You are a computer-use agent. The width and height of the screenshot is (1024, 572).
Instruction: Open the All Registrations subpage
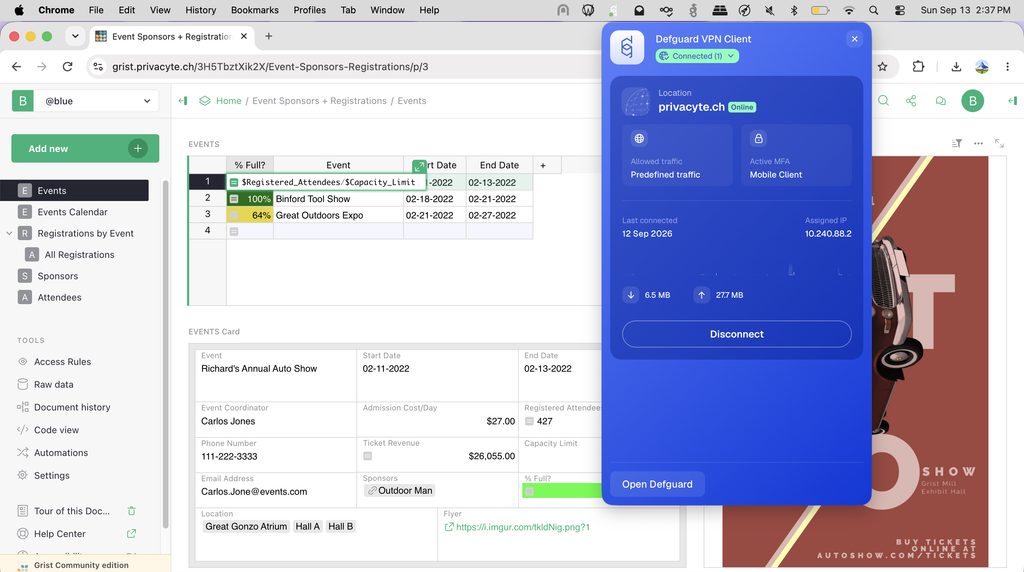[x=79, y=255]
